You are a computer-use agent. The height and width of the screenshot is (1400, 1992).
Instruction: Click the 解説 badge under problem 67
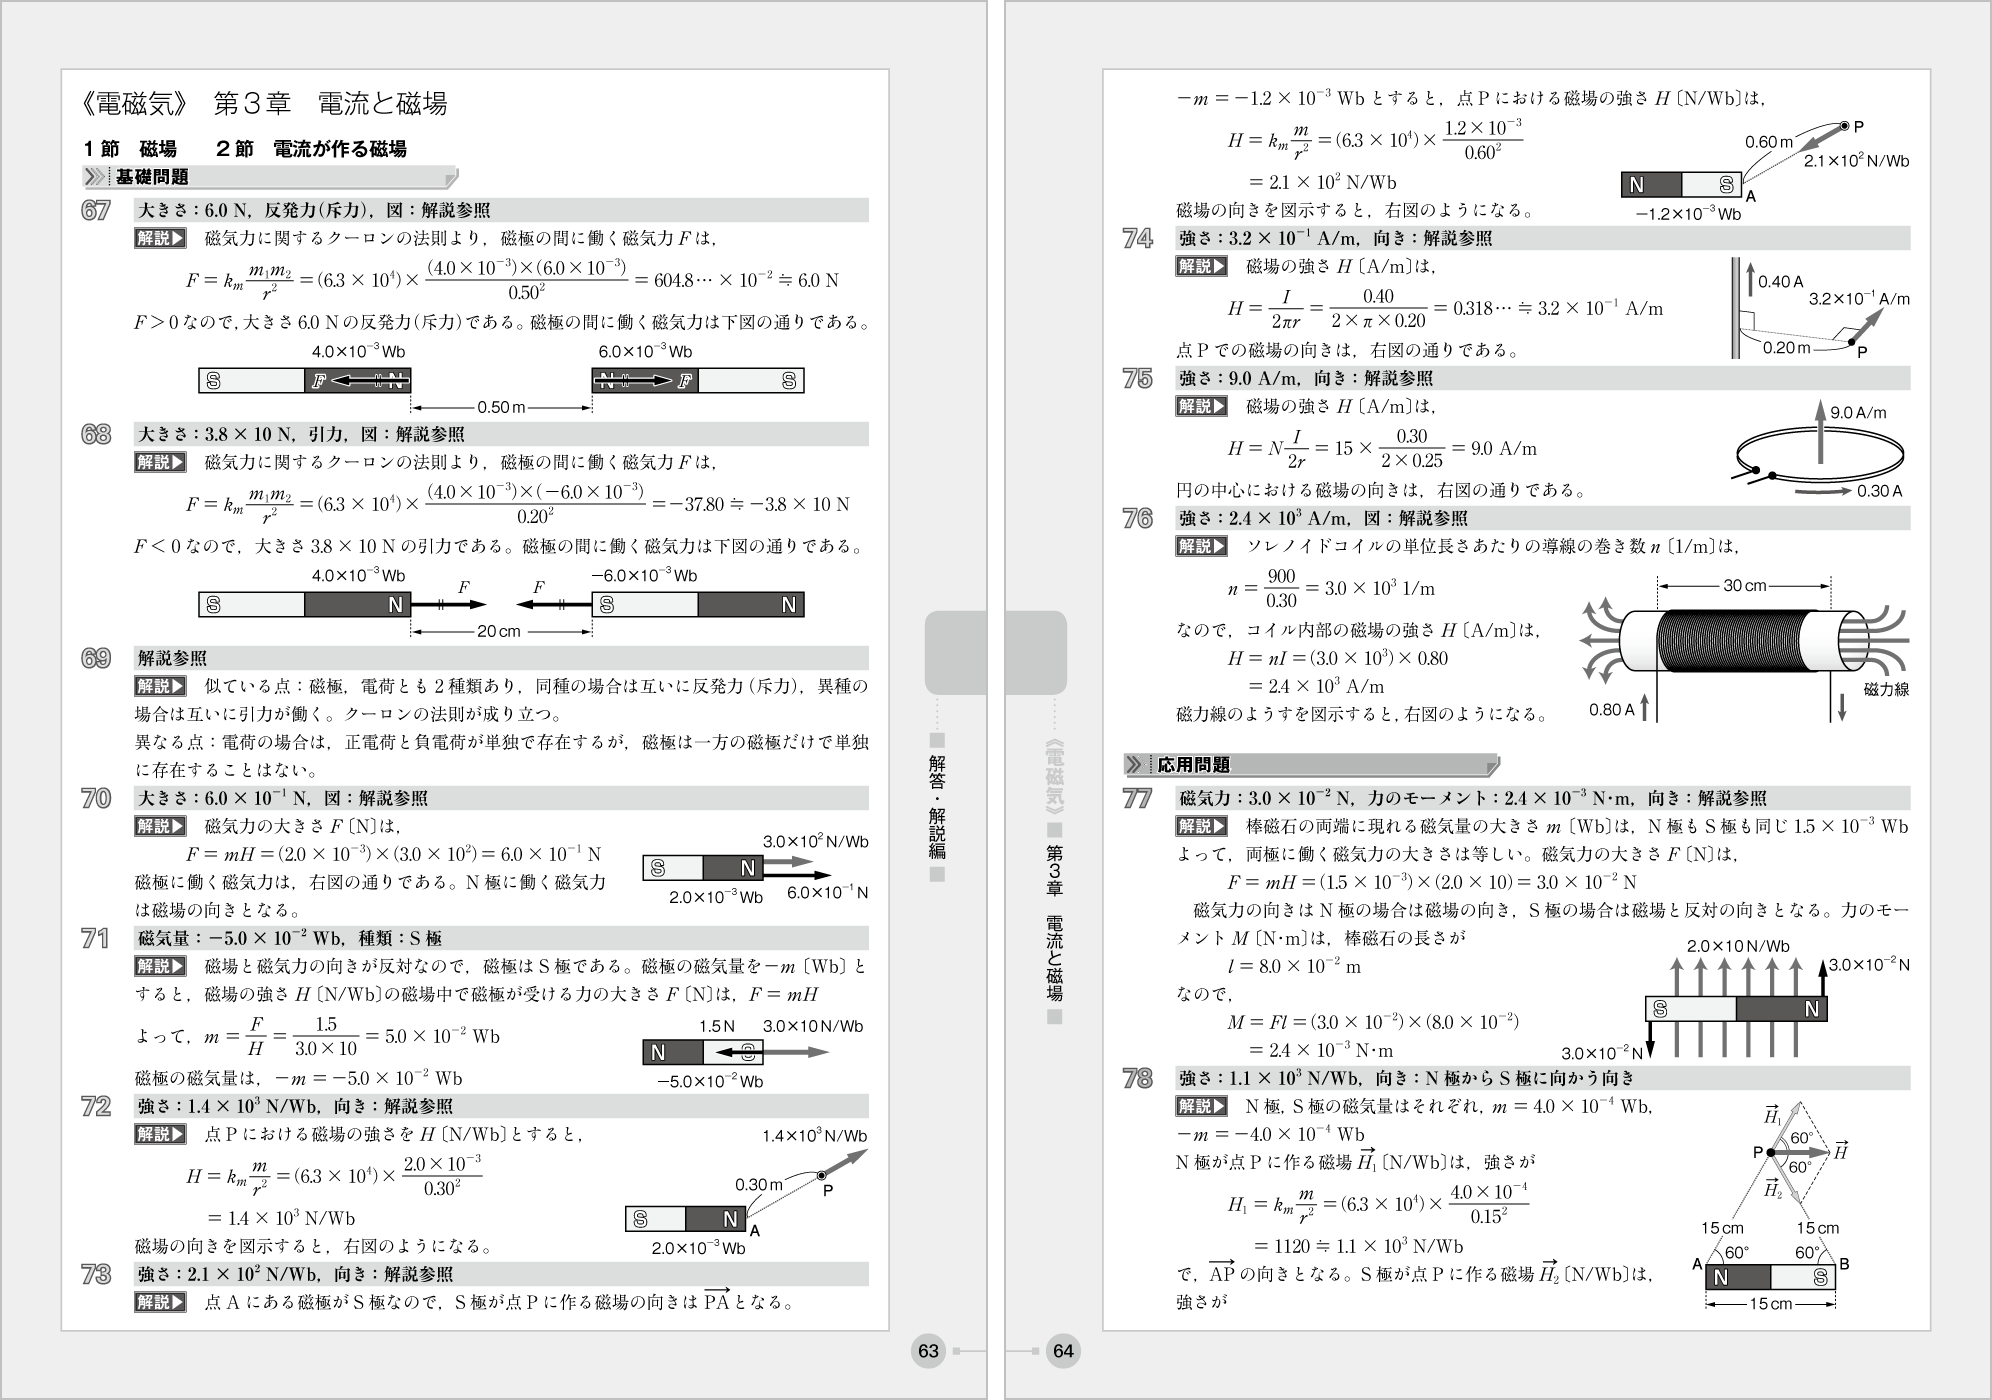coord(160,239)
